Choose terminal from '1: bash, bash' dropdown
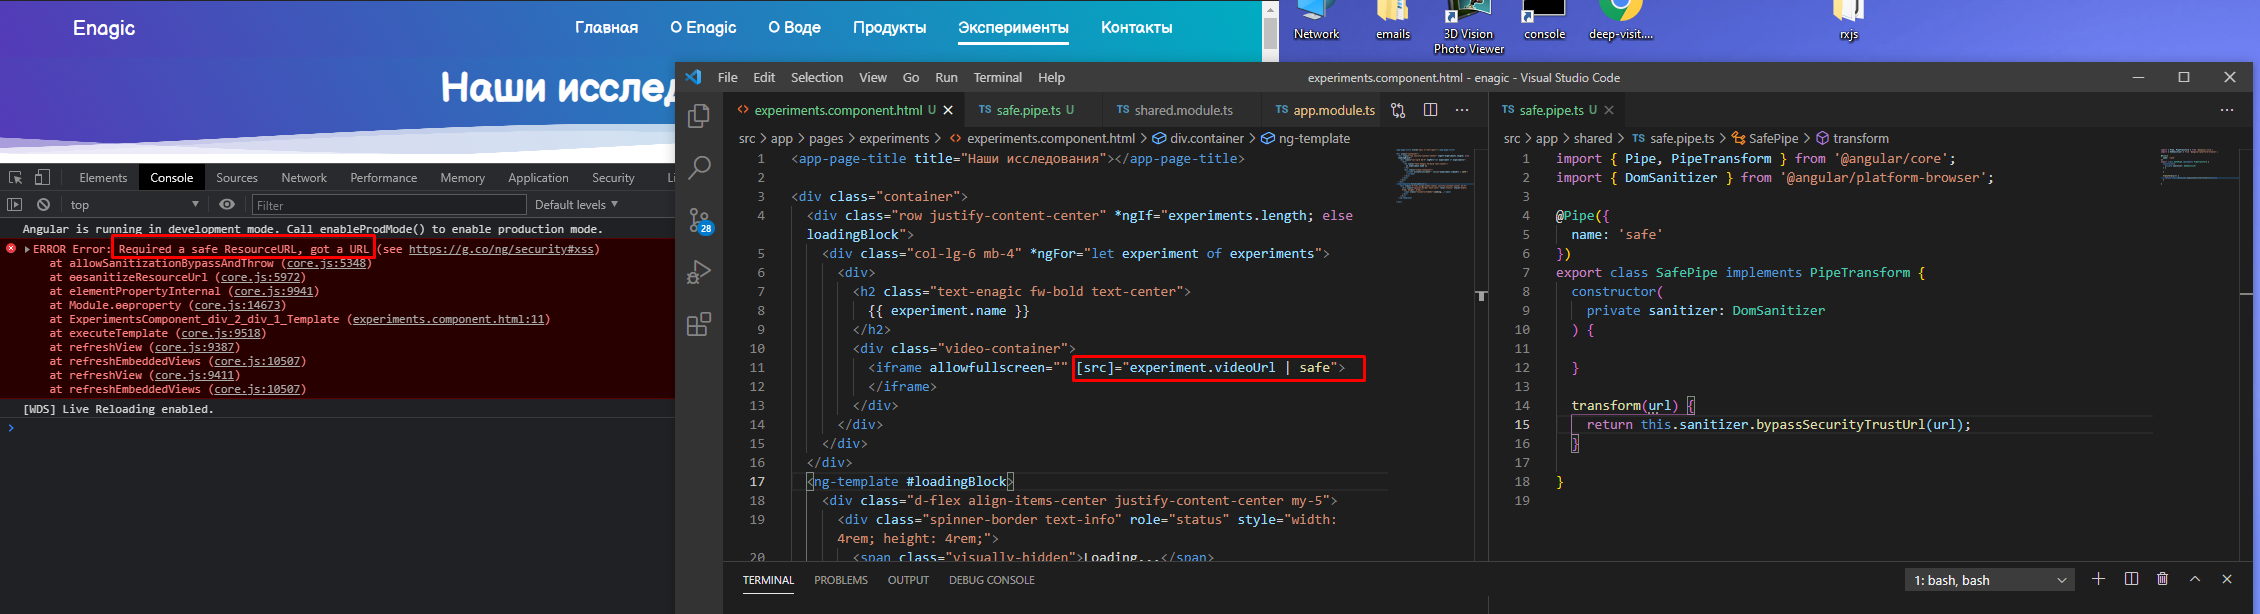This screenshot has width=2260, height=614. click(x=1989, y=580)
